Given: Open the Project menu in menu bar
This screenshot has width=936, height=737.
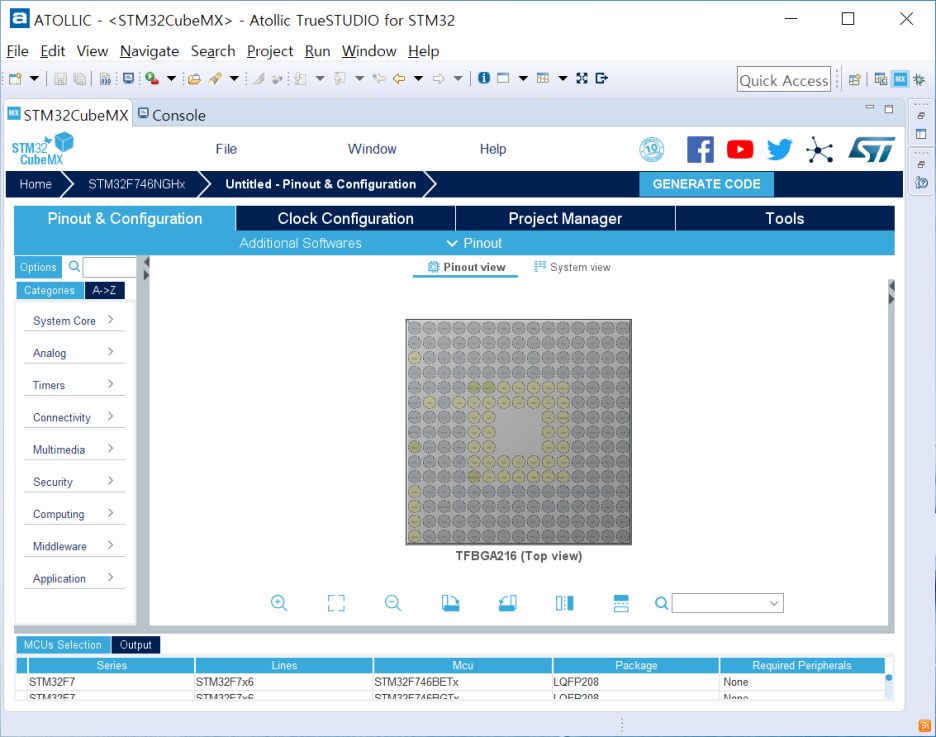Looking at the screenshot, I should pos(270,51).
